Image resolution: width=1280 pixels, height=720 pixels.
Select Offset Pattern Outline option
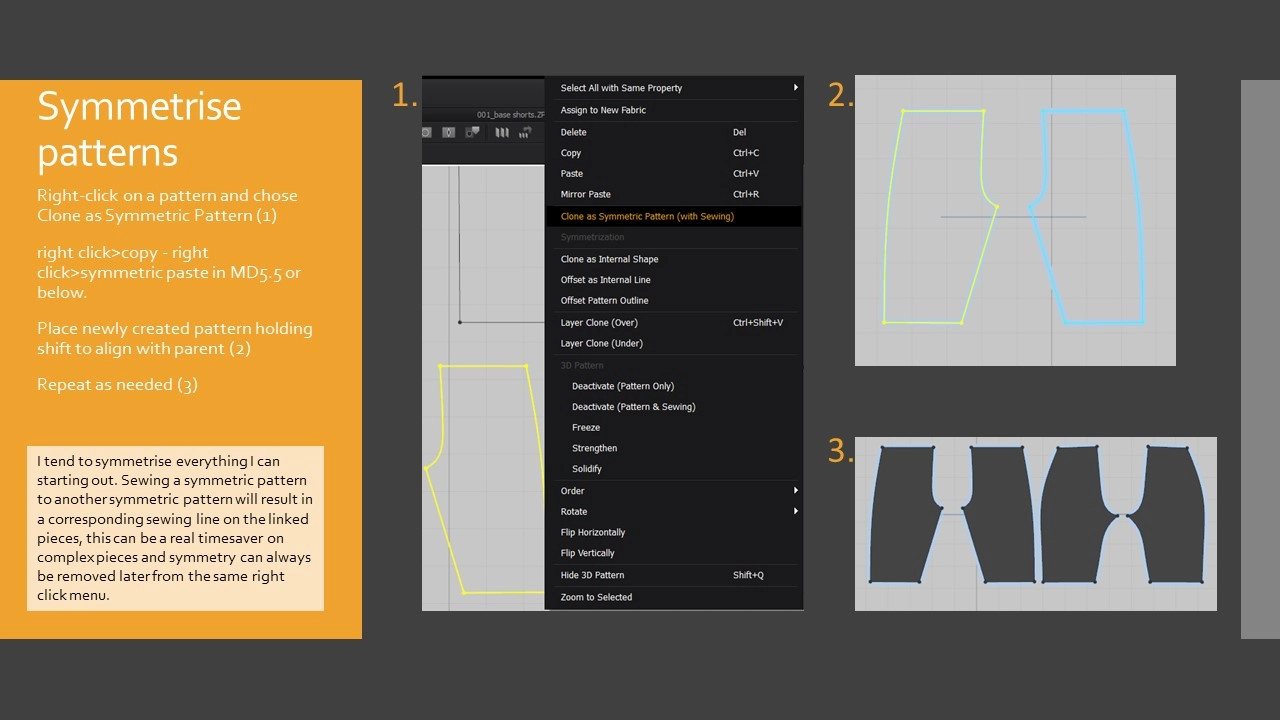coord(604,301)
